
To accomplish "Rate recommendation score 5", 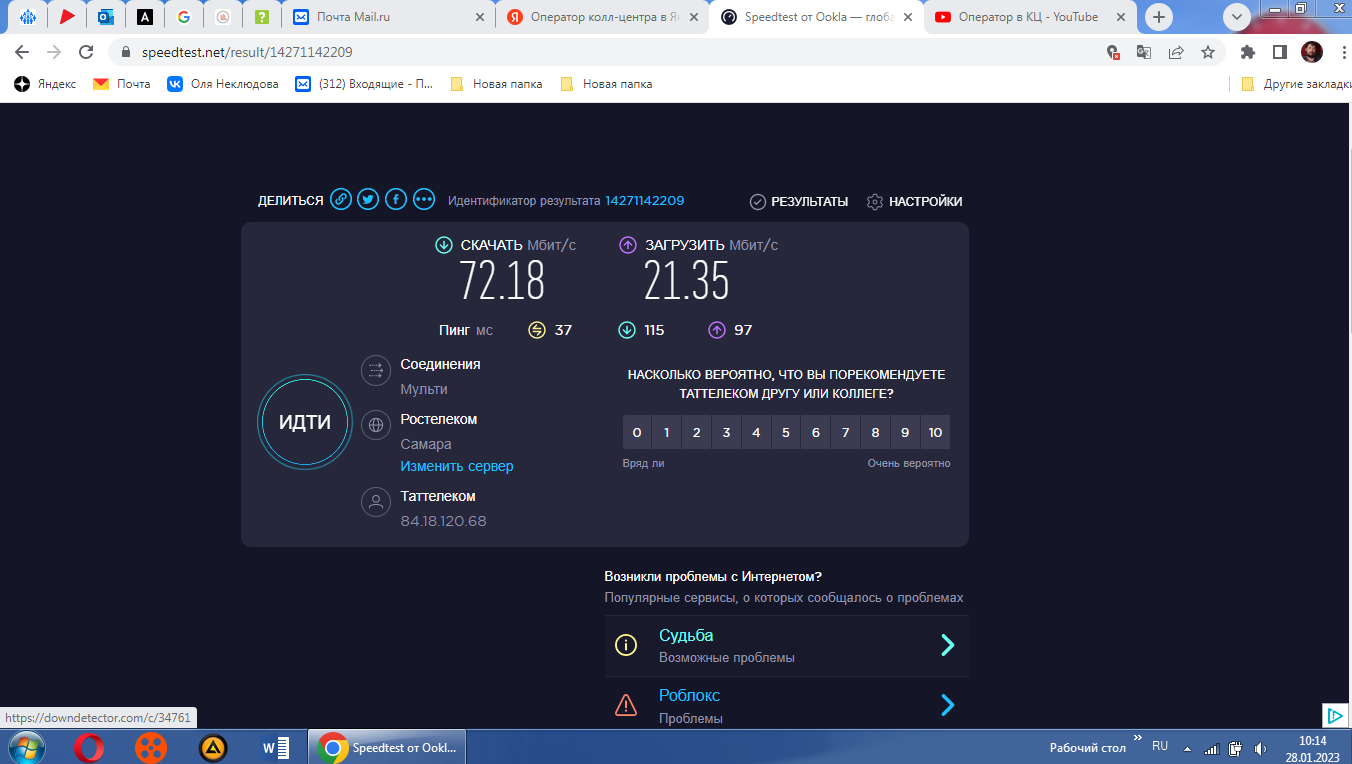I will [x=786, y=432].
